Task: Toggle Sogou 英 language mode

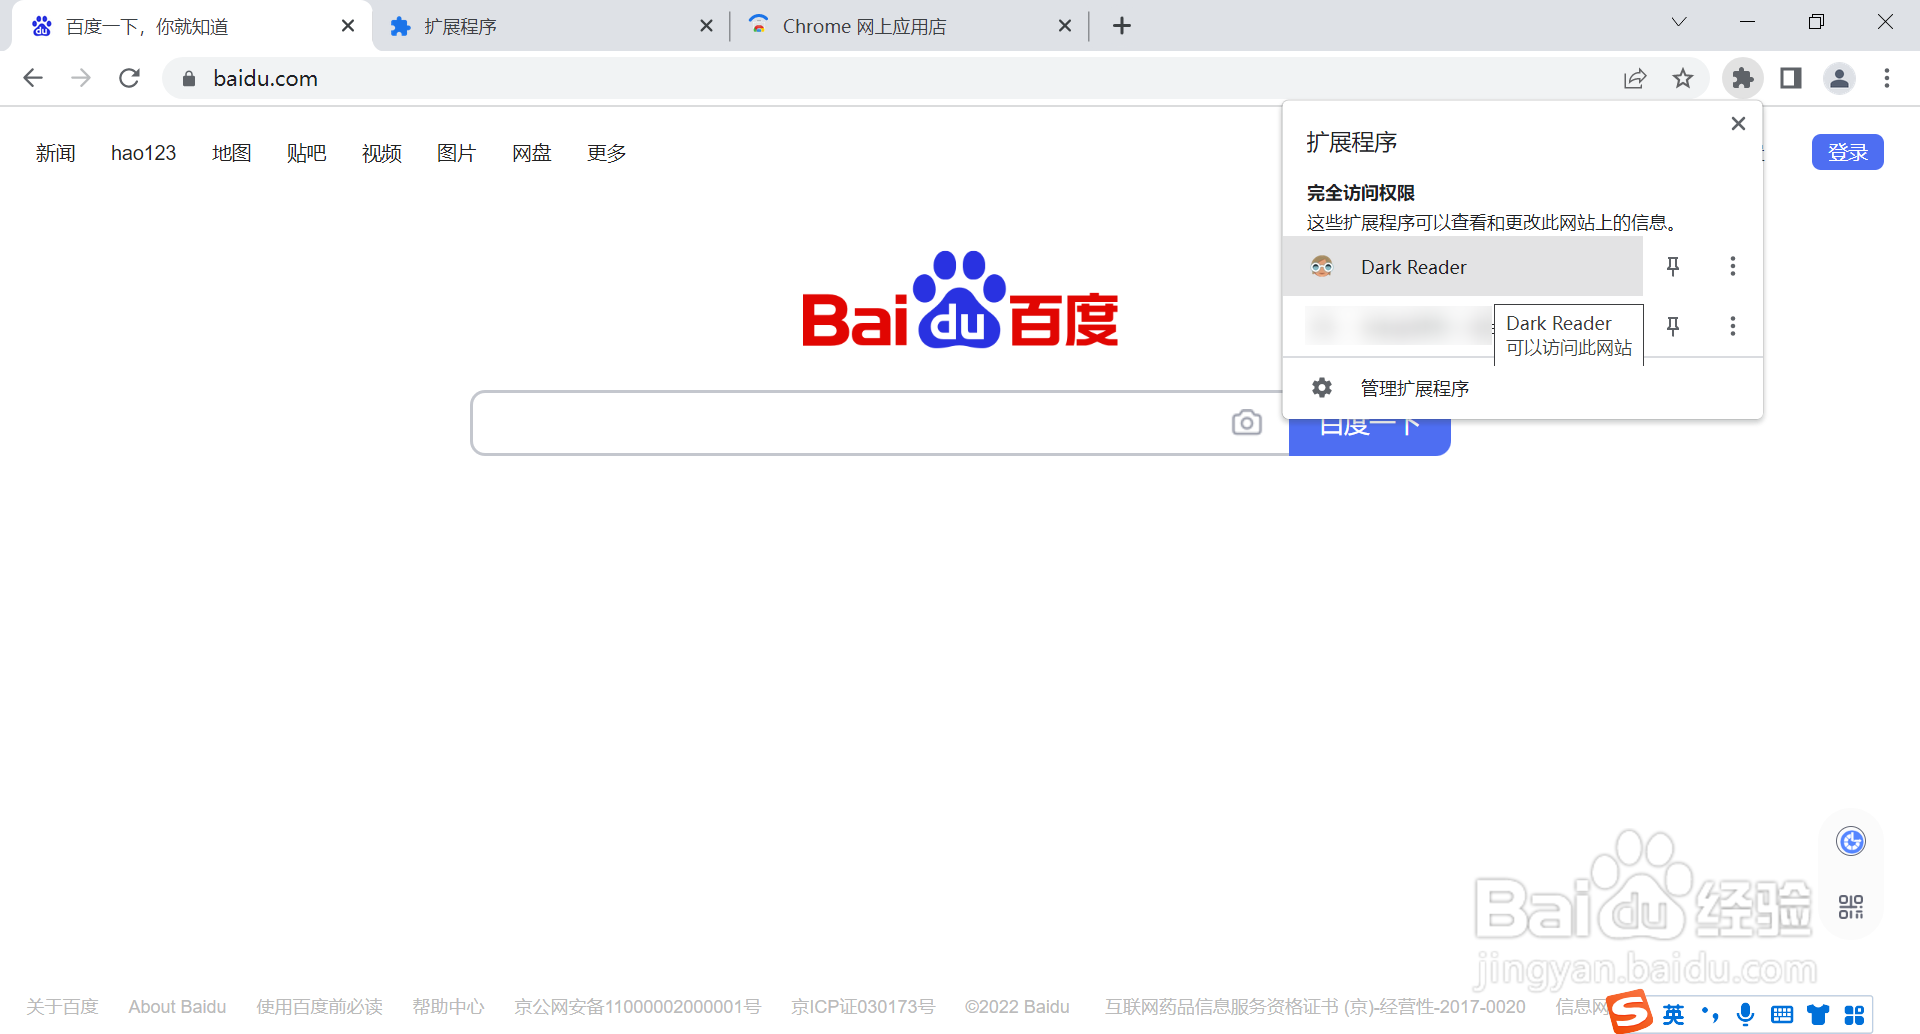Action: [1673, 1015]
